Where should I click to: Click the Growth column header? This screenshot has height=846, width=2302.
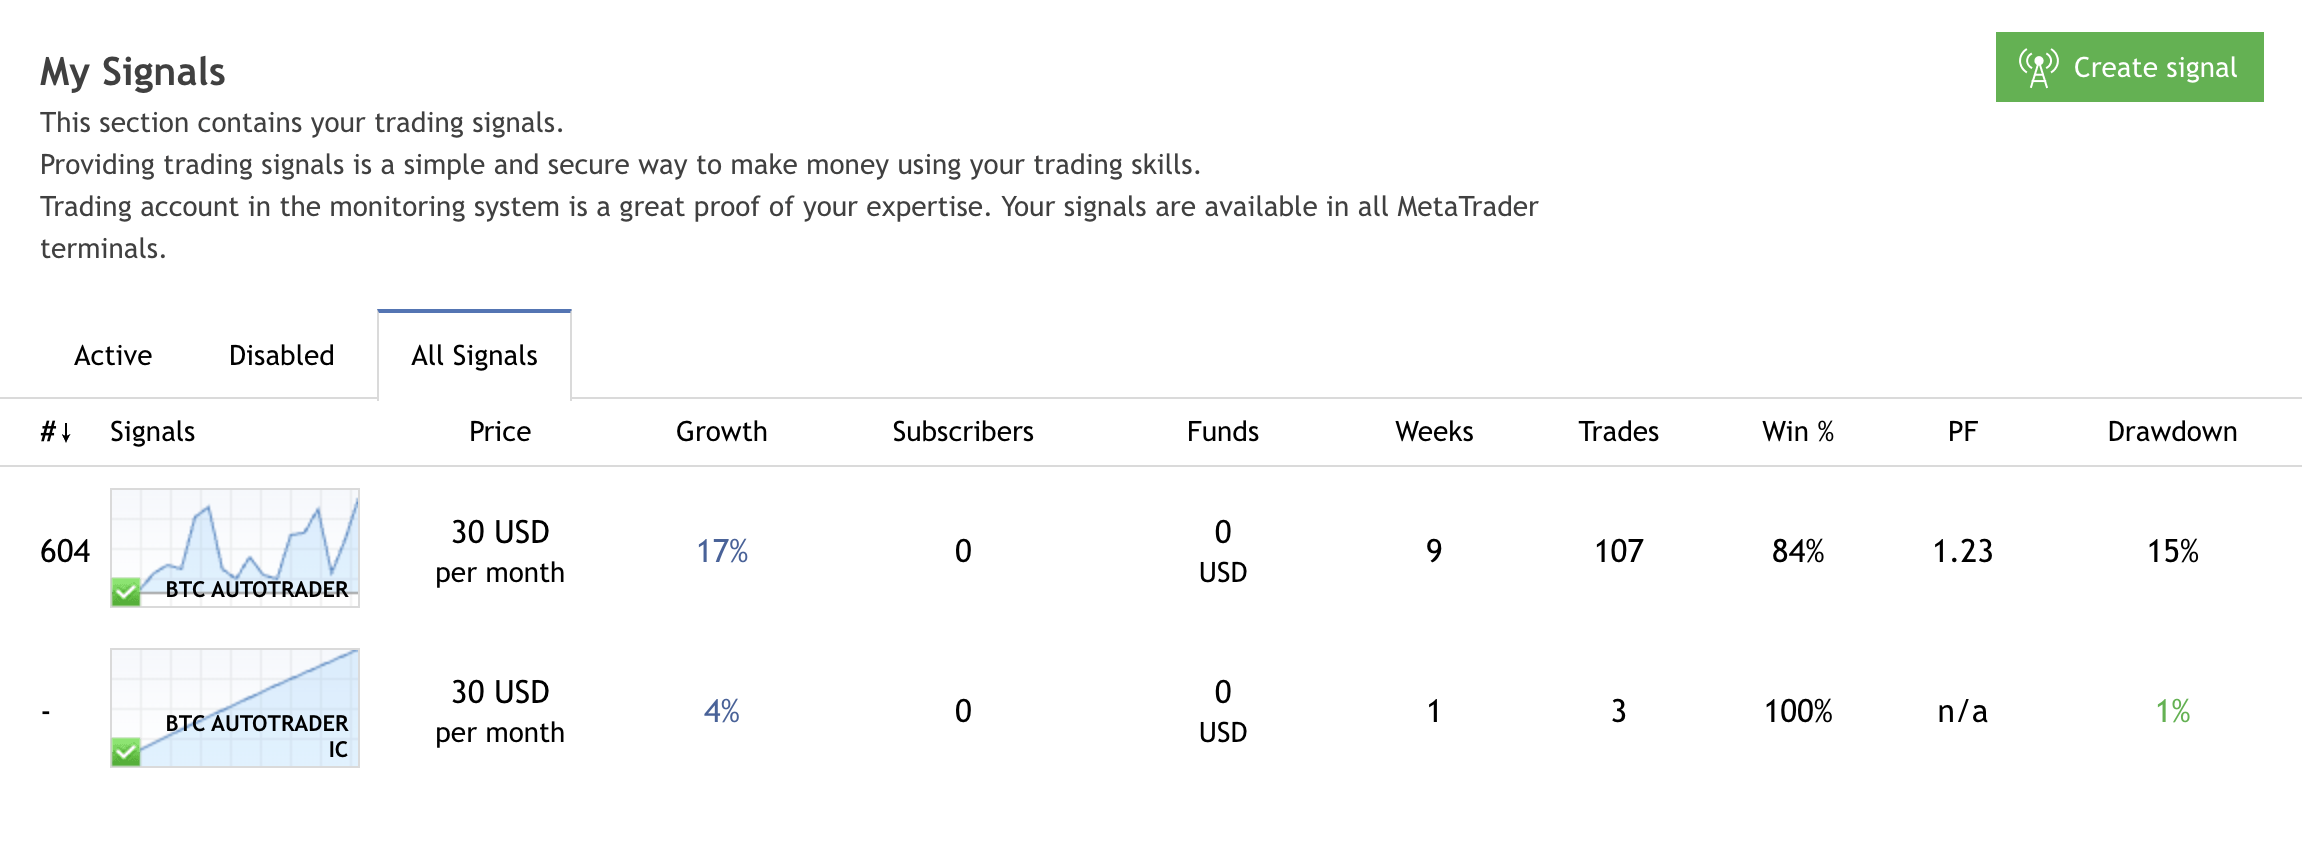tap(721, 431)
